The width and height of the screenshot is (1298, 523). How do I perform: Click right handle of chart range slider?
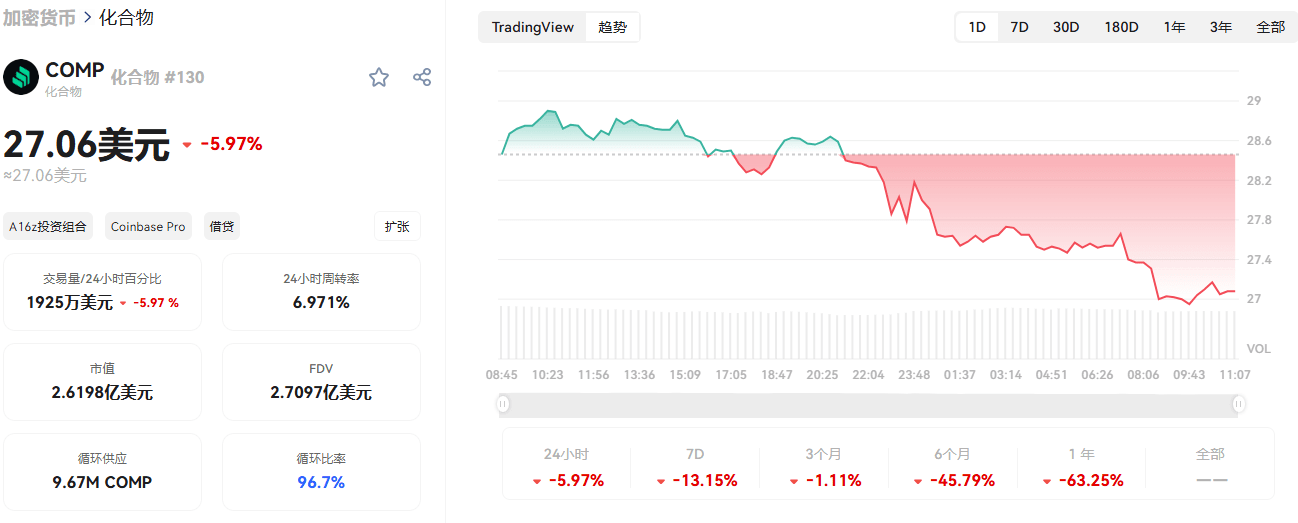coord(1239,404)
